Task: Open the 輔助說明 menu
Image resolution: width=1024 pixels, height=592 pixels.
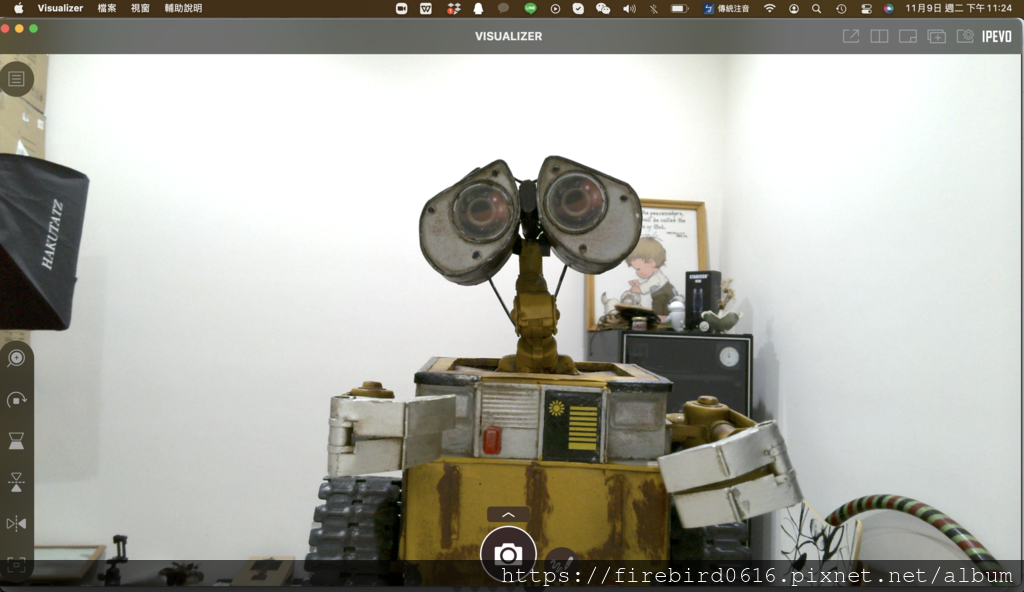Action: tap(183, 8)
